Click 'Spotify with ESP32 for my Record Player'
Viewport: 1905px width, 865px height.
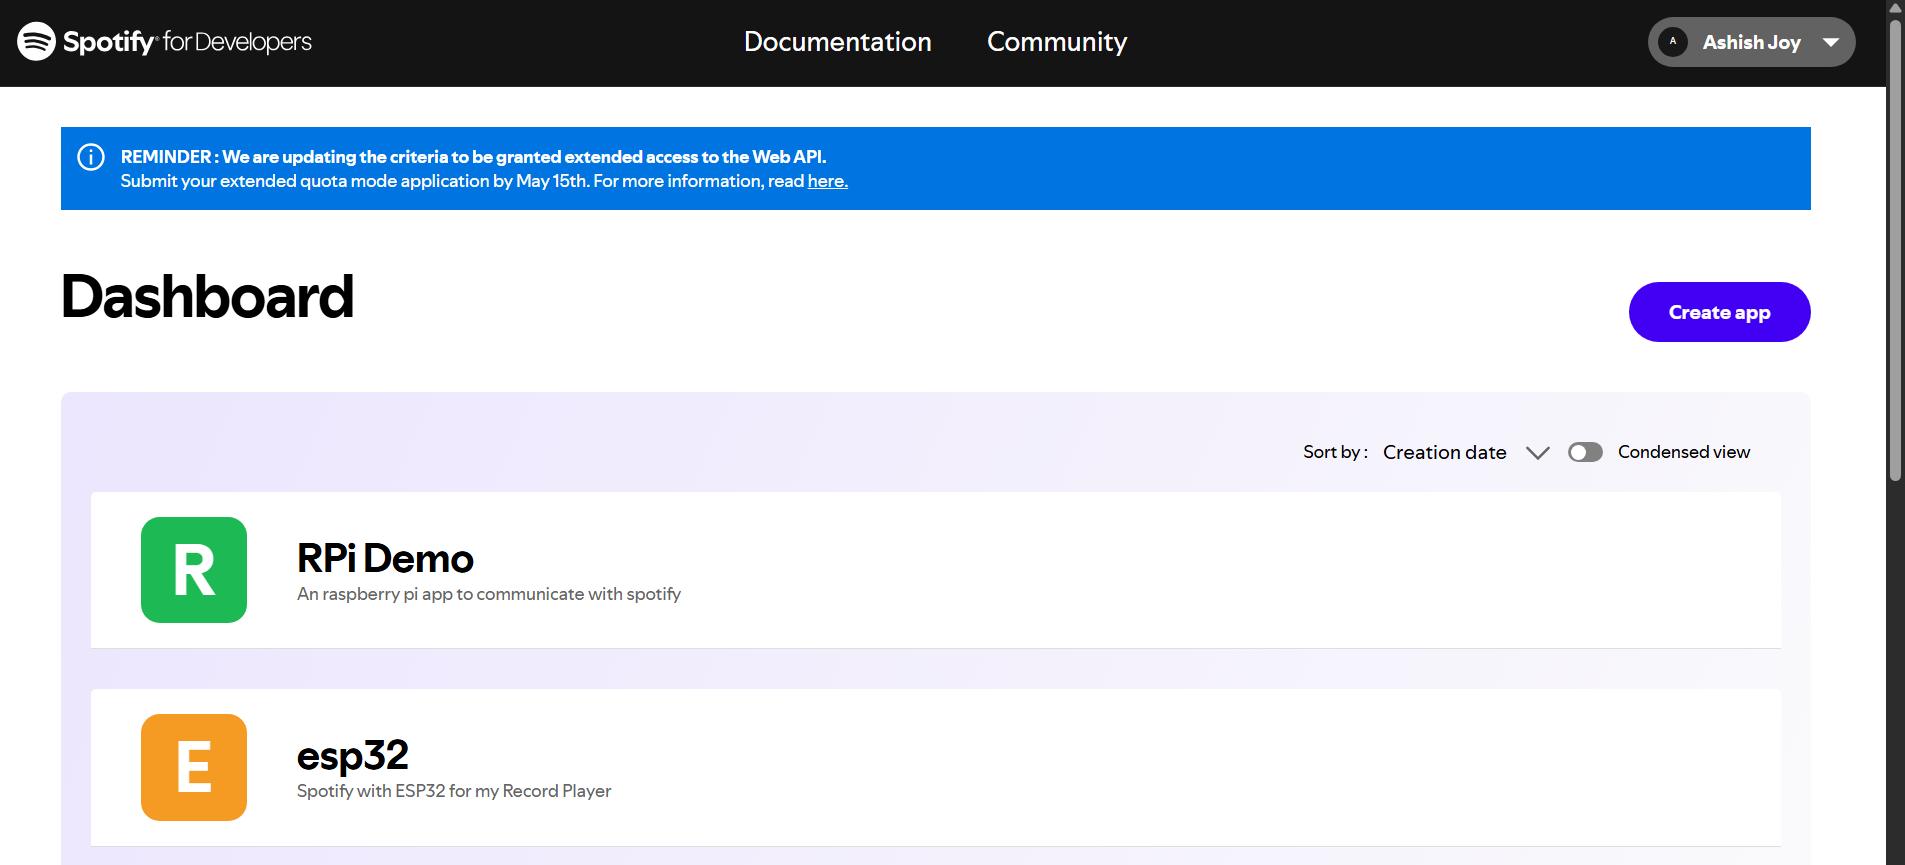click(454, 791)
